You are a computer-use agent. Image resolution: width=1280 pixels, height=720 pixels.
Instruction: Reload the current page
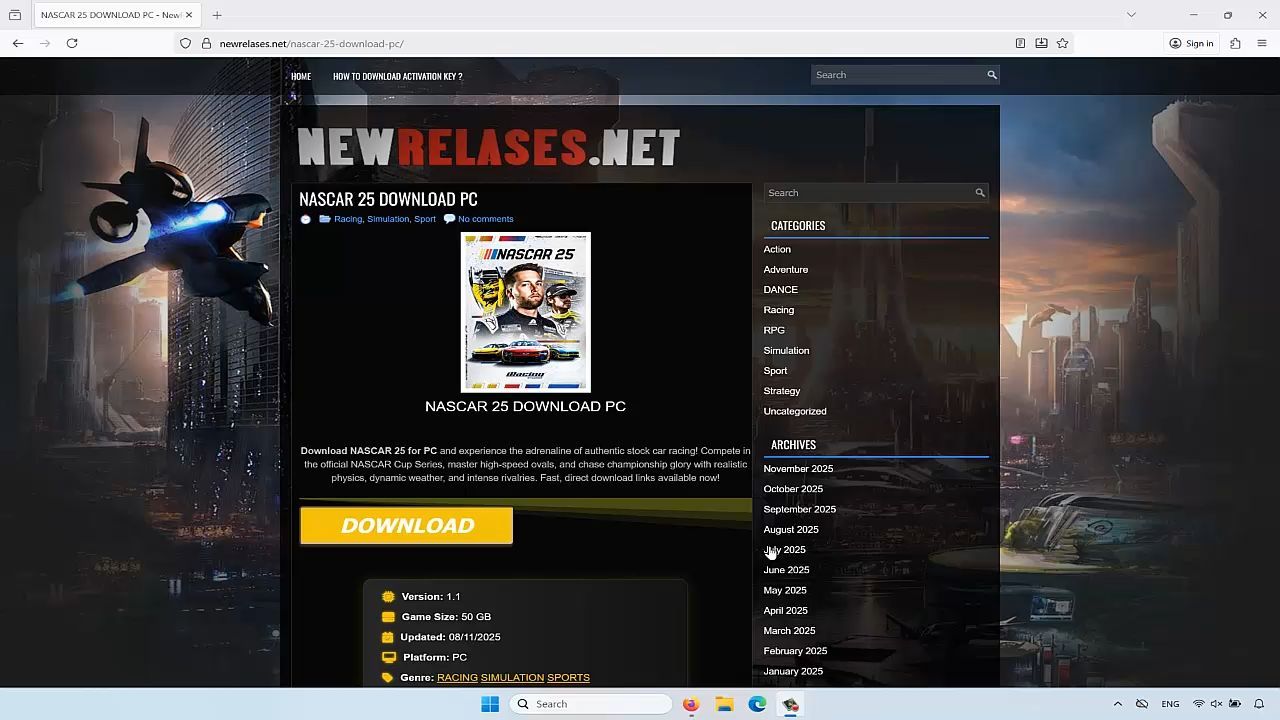point(72,43)
